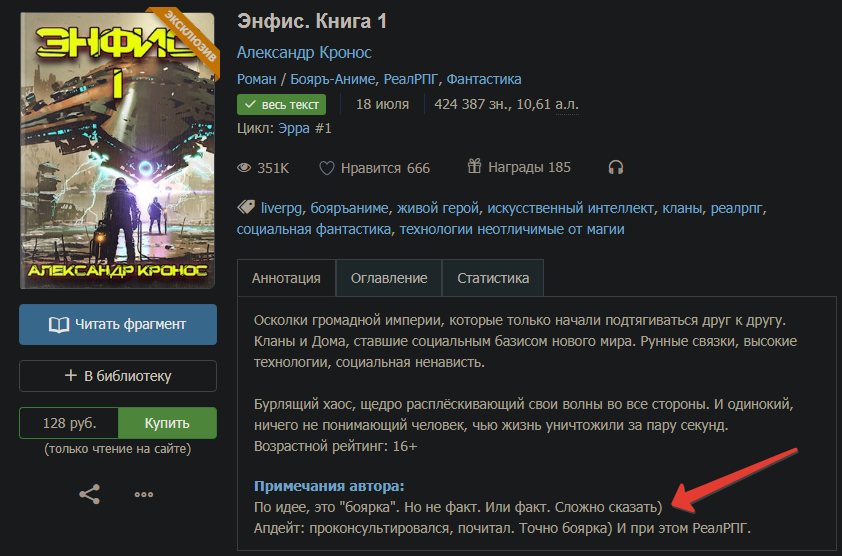
Task: Switch to the Оглавление tab
Action: point(389,278)
